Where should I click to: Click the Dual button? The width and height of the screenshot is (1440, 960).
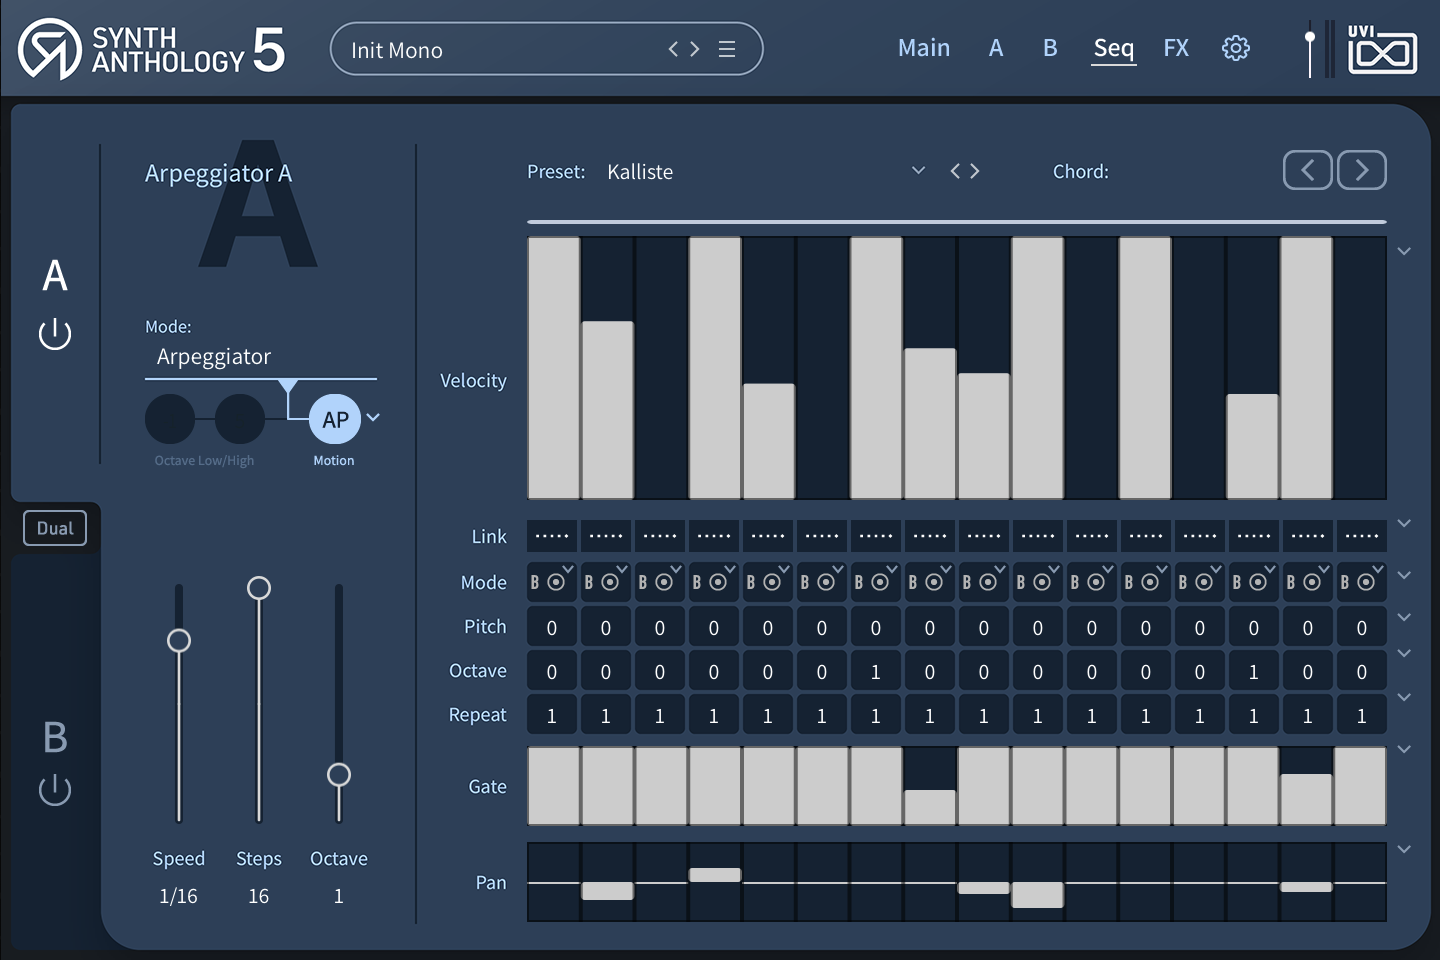(55, 528)
